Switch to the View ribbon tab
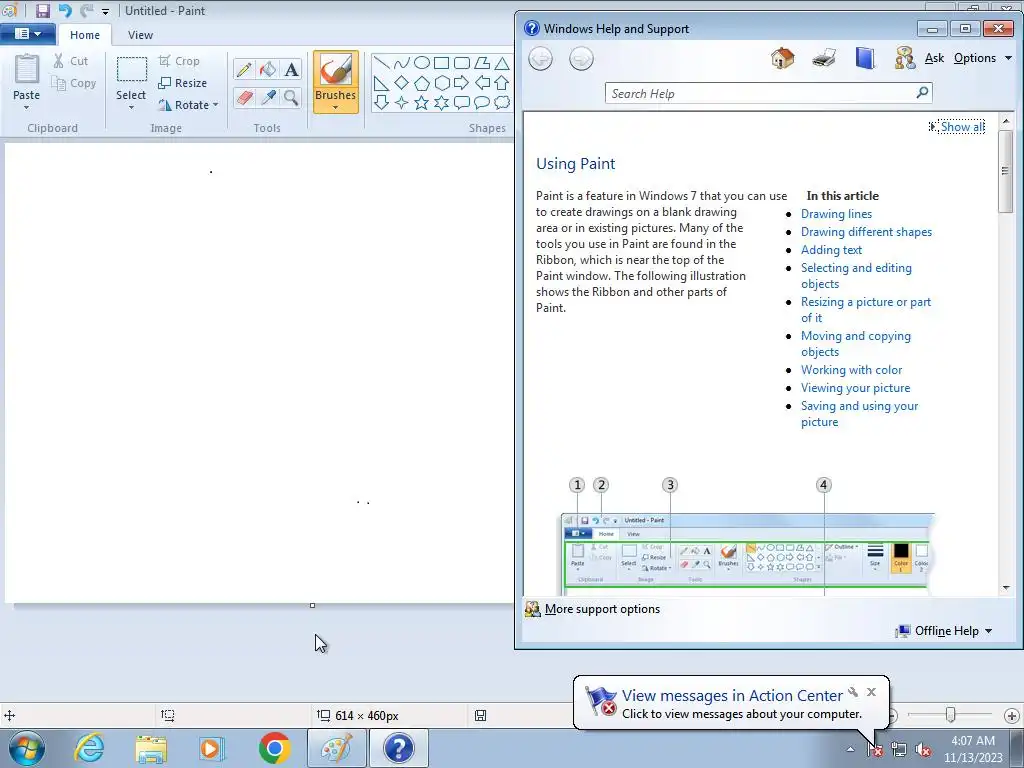 click(x=140, y=35)
